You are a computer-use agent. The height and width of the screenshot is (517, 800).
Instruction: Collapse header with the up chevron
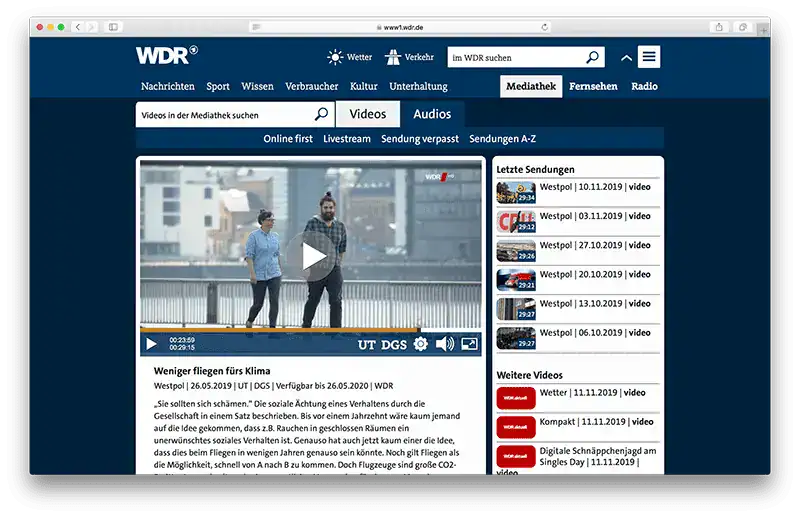627,58
